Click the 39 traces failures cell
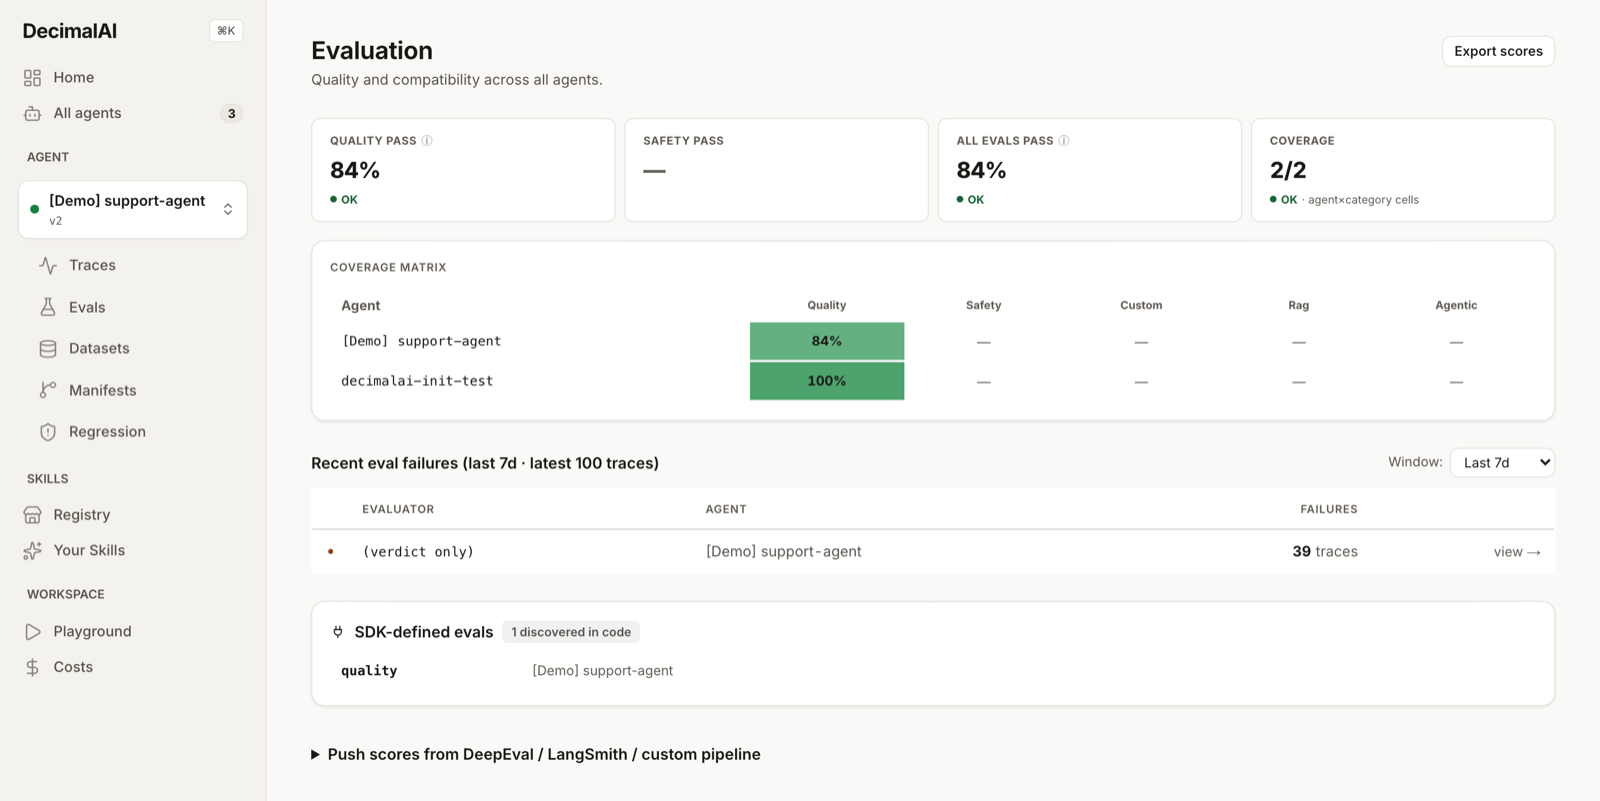 pos(1325,552)
